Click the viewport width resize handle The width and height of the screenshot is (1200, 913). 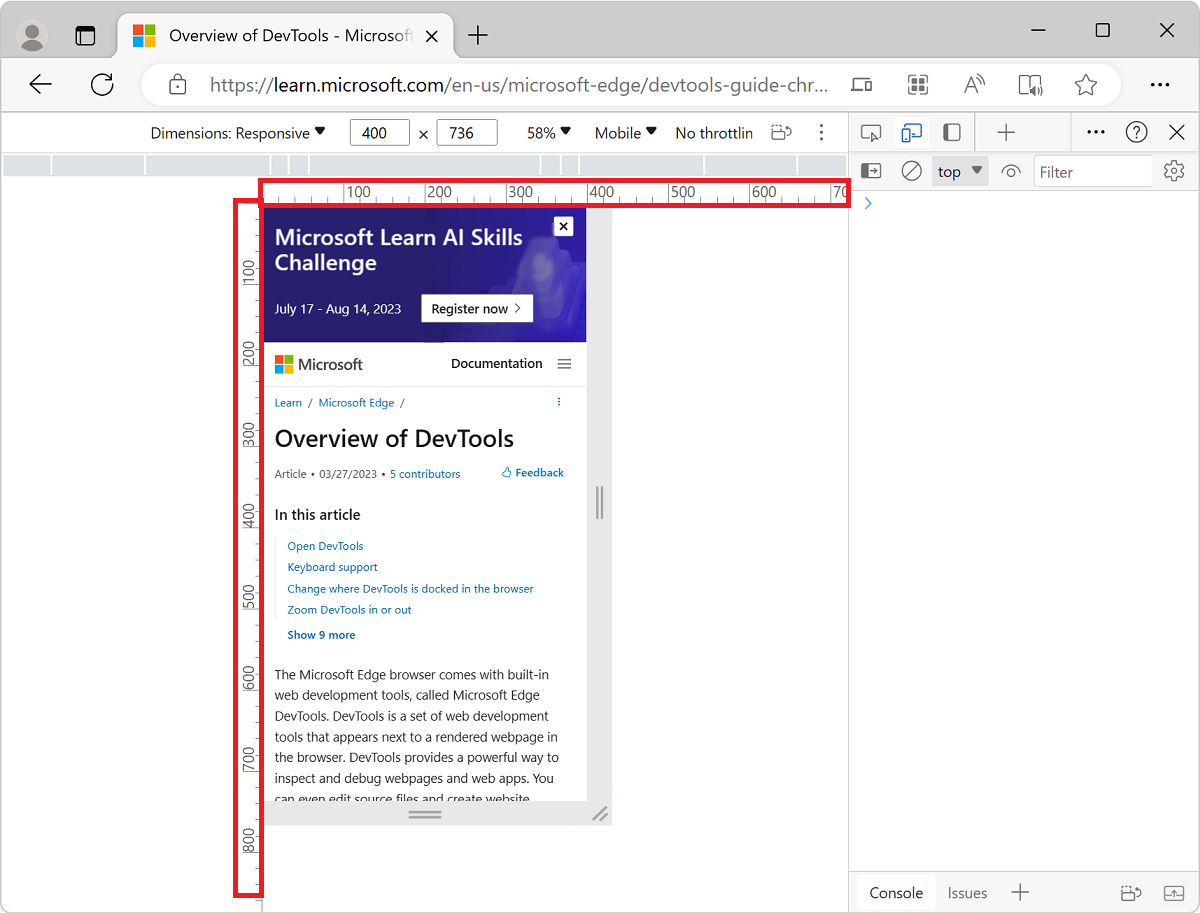[599, 502]
